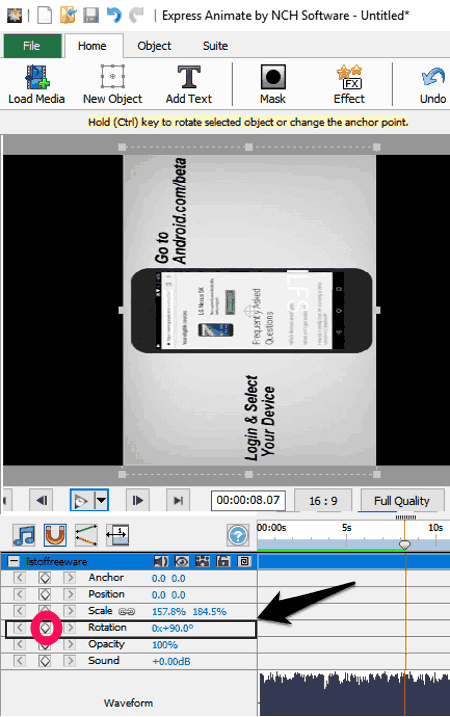The width and height of the screenshot is (450, 717).
Task: Click the motion path lines icon
Action: [x=86, y=535]
